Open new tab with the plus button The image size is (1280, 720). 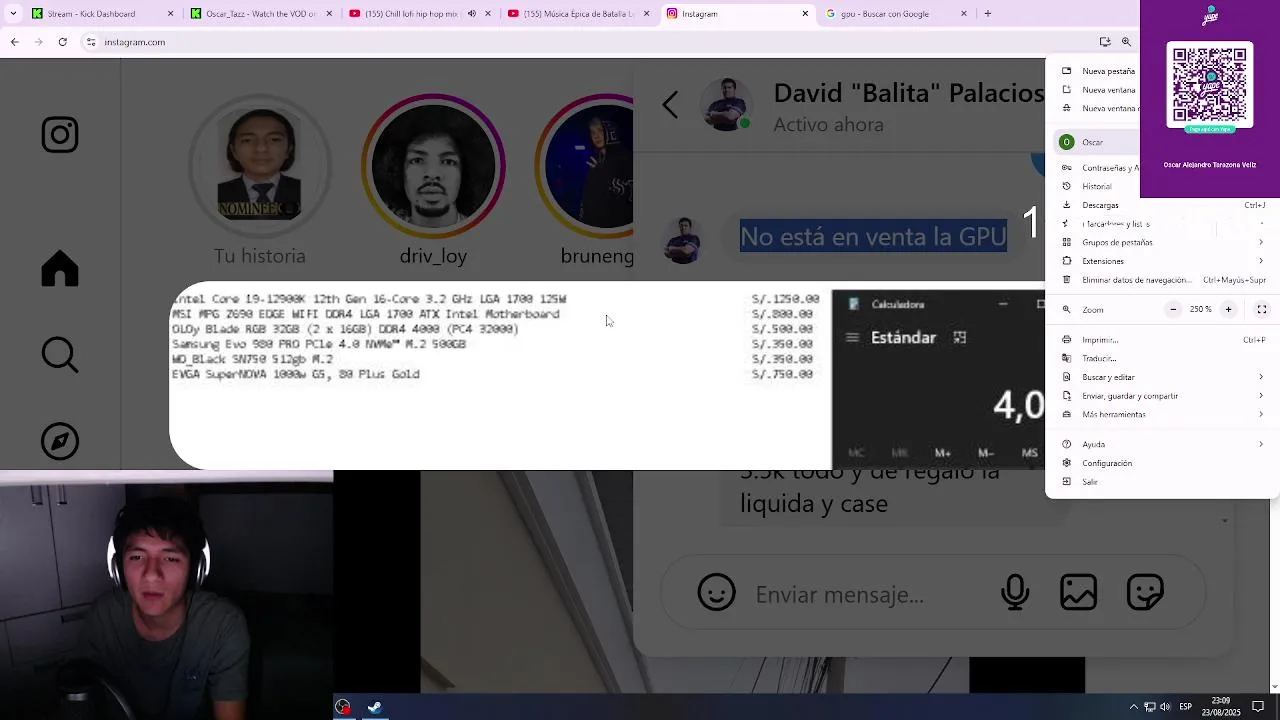(x=987, y=14)
